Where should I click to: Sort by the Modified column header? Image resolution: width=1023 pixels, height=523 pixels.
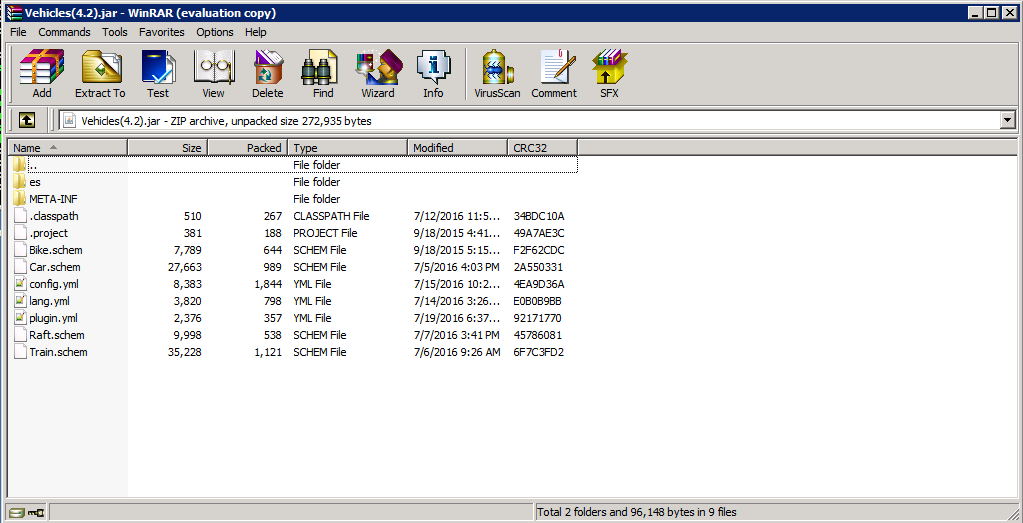point(457,148)
